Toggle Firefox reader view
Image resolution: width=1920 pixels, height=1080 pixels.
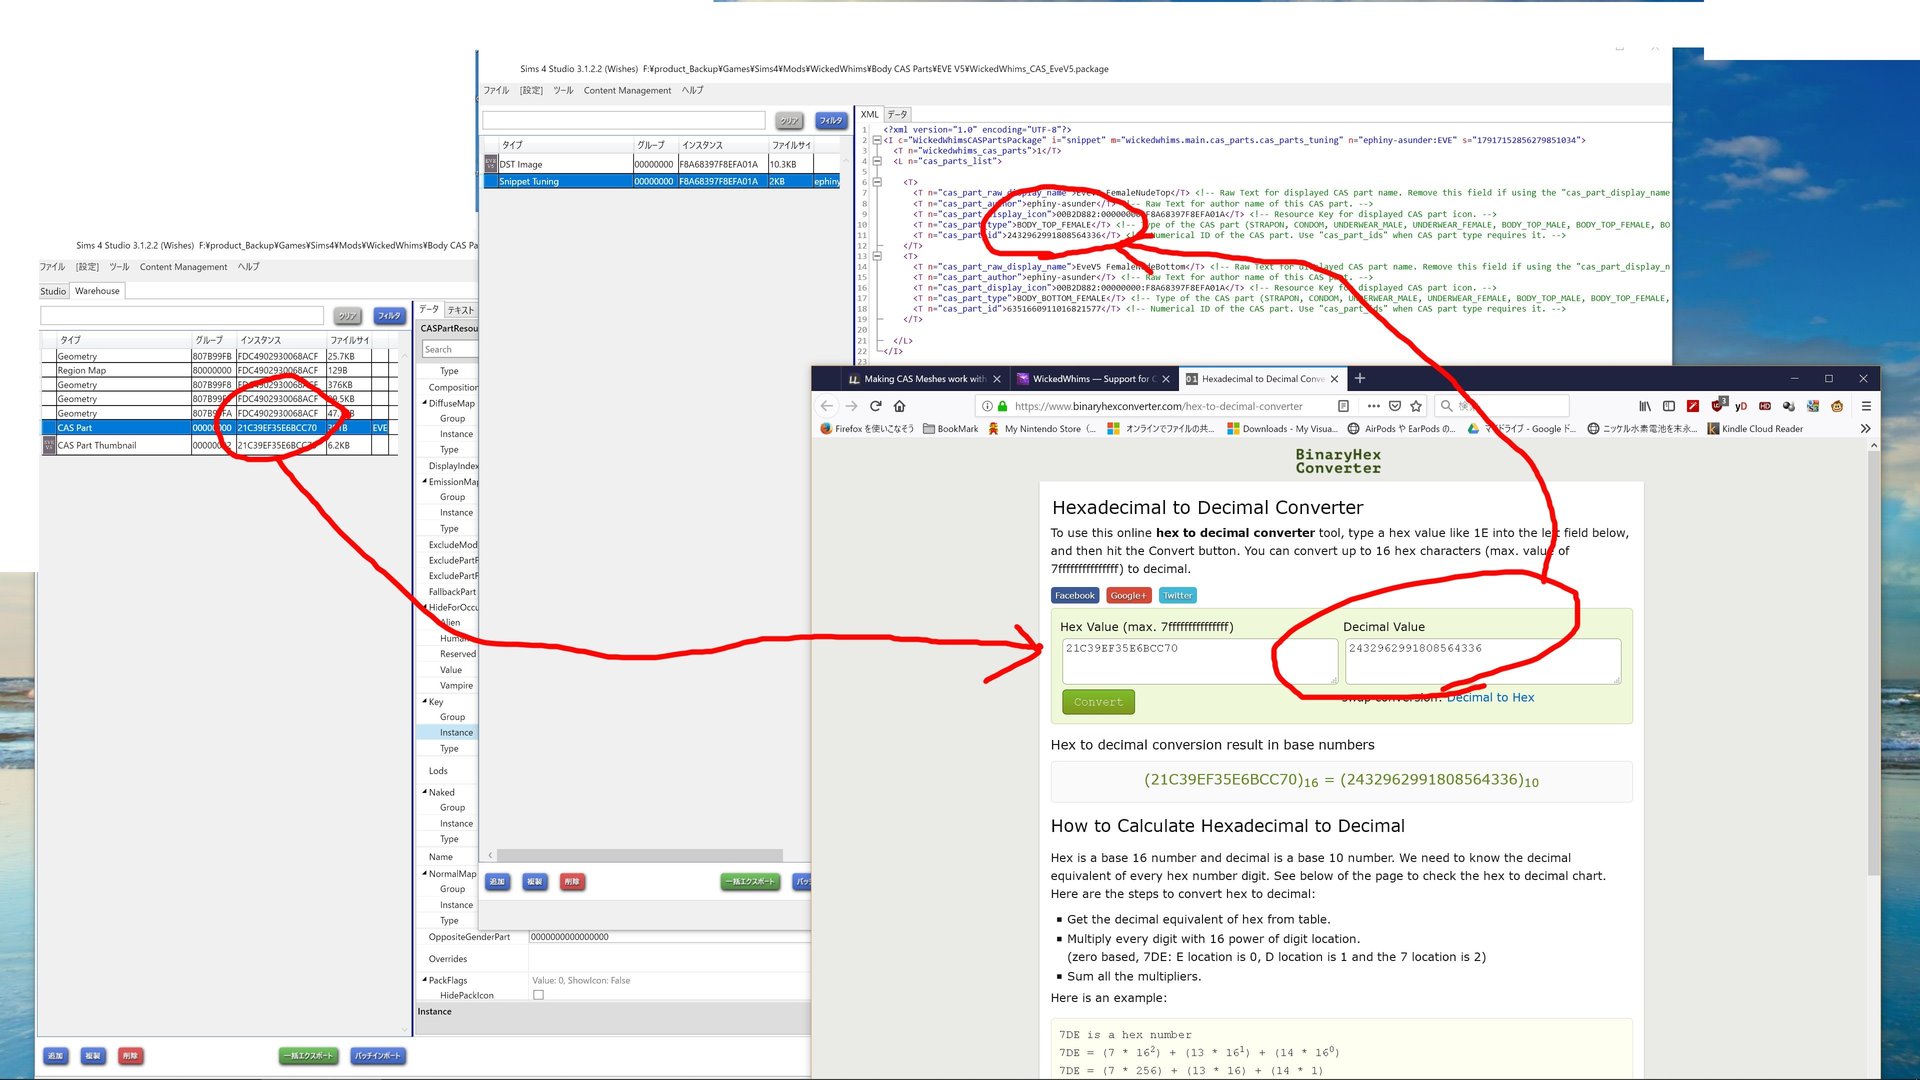(1344, 406)
